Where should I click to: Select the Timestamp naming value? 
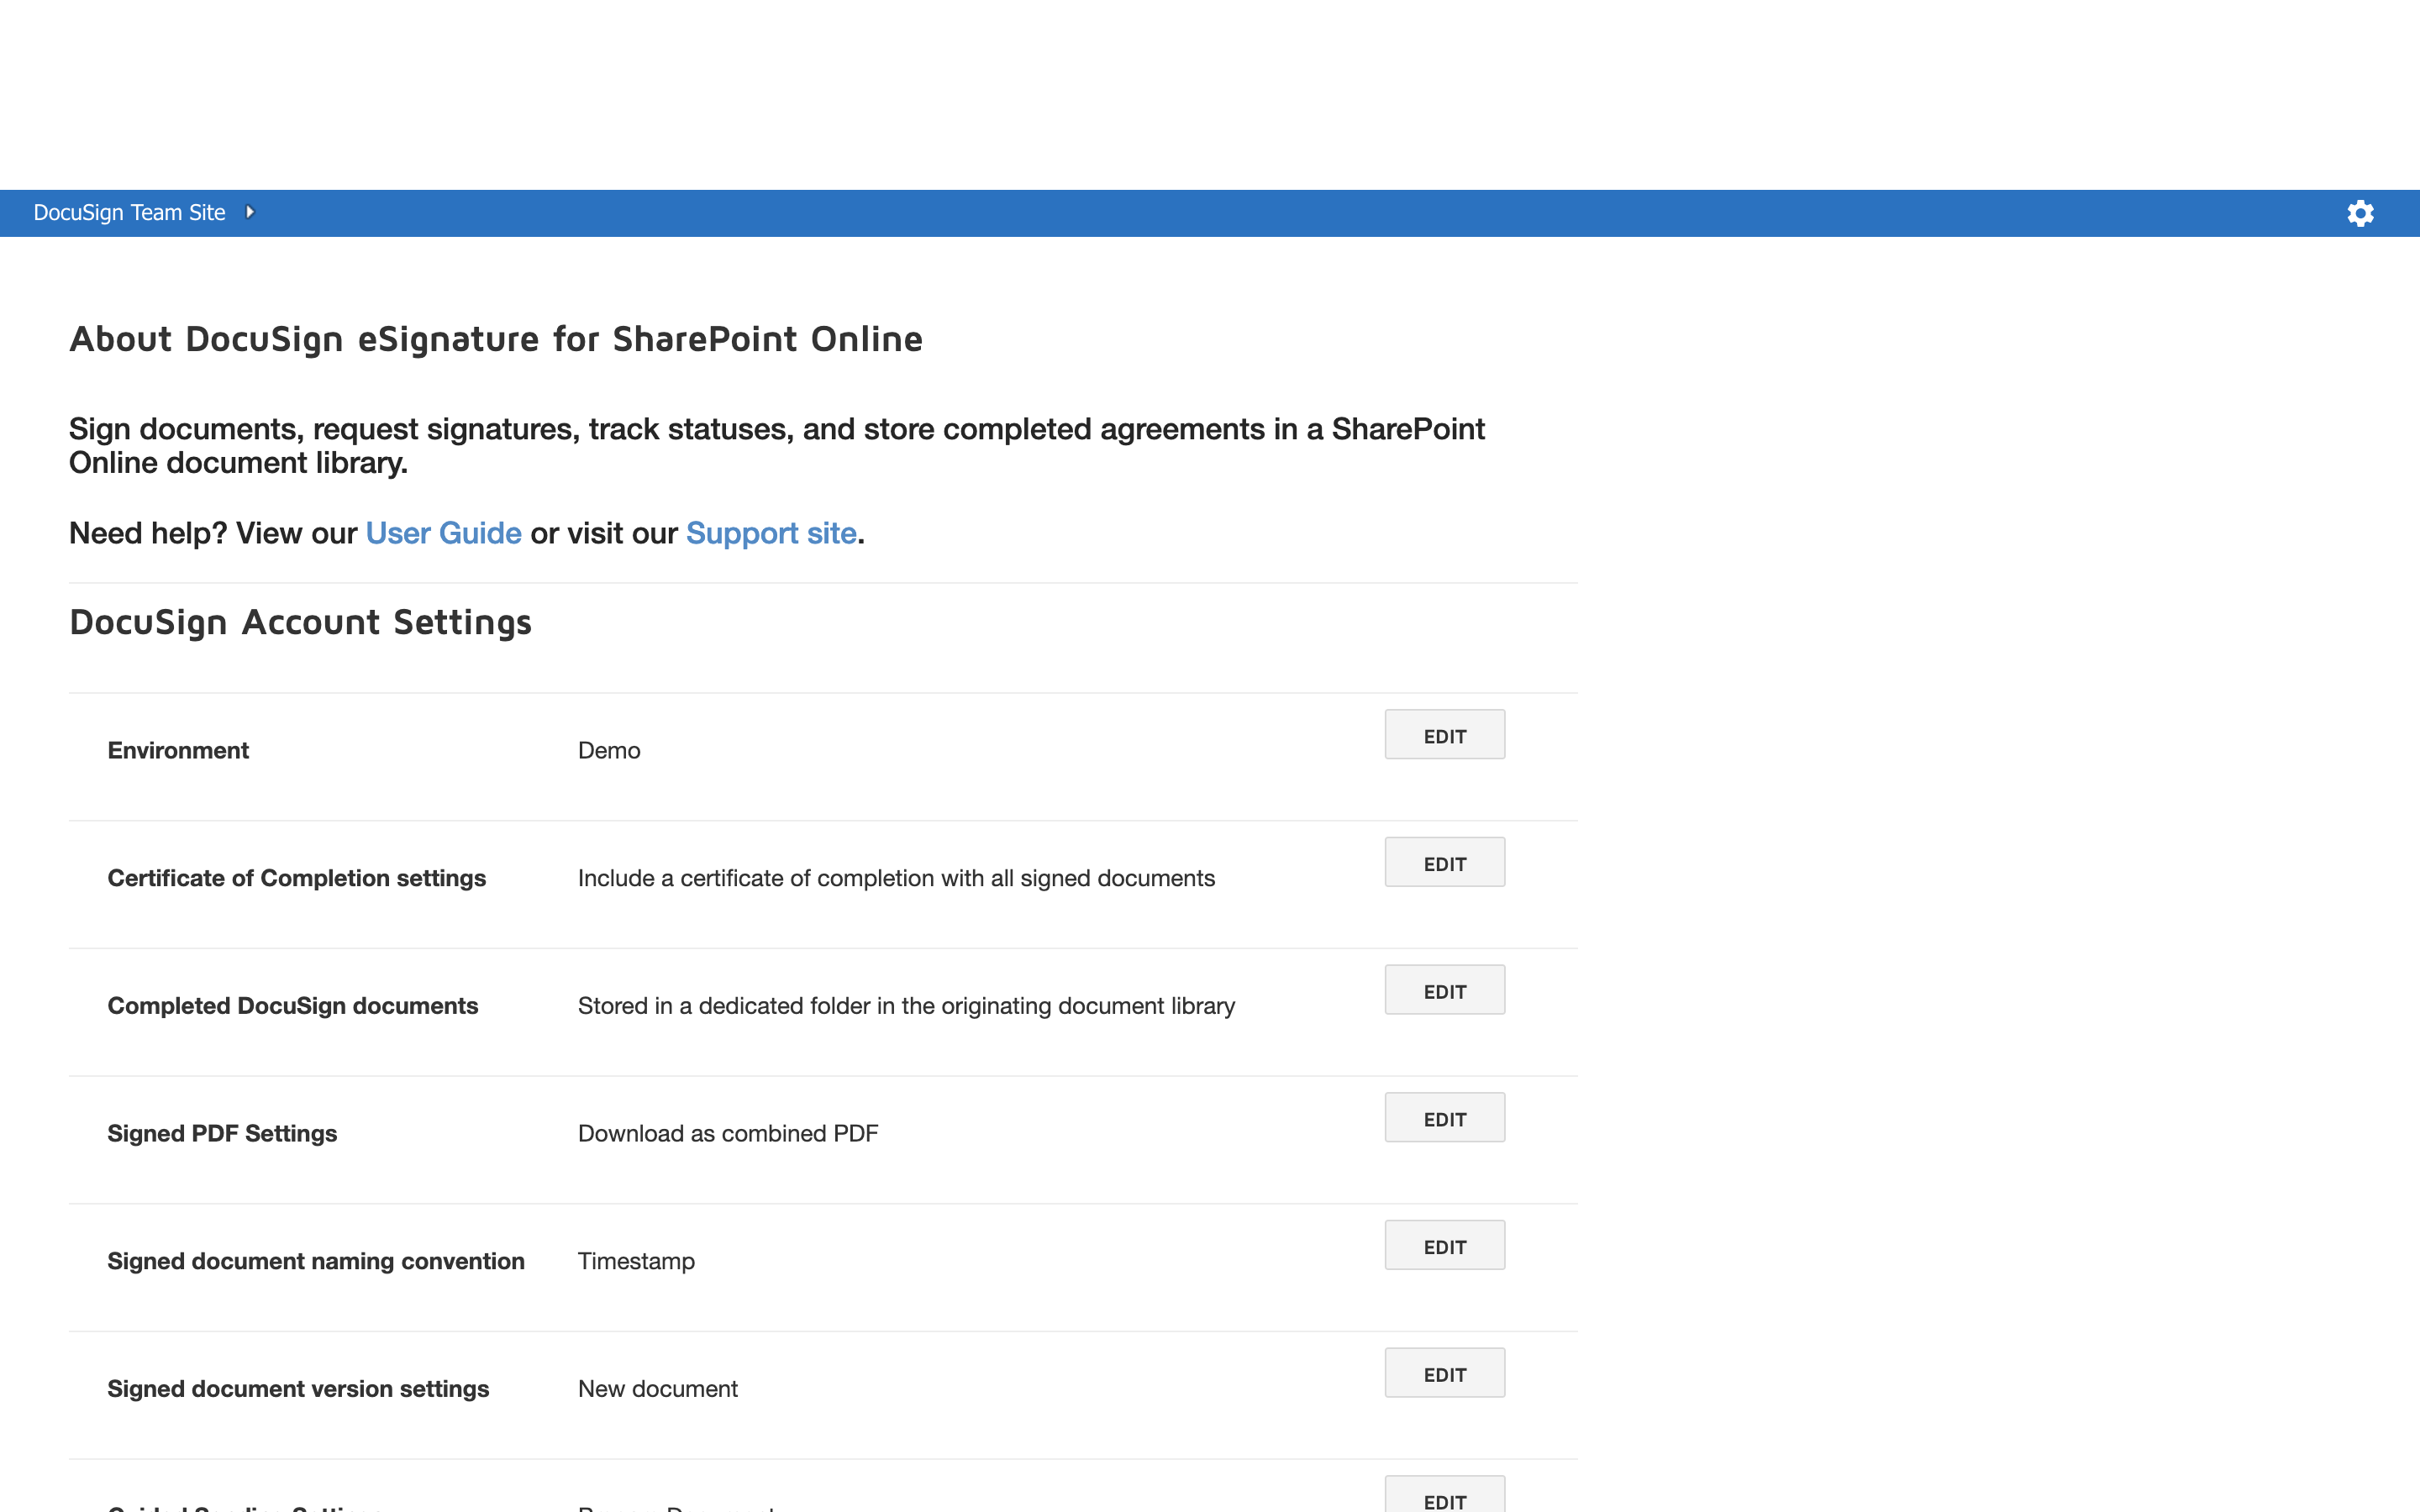pyautogui.click(x=636, y=1261)
